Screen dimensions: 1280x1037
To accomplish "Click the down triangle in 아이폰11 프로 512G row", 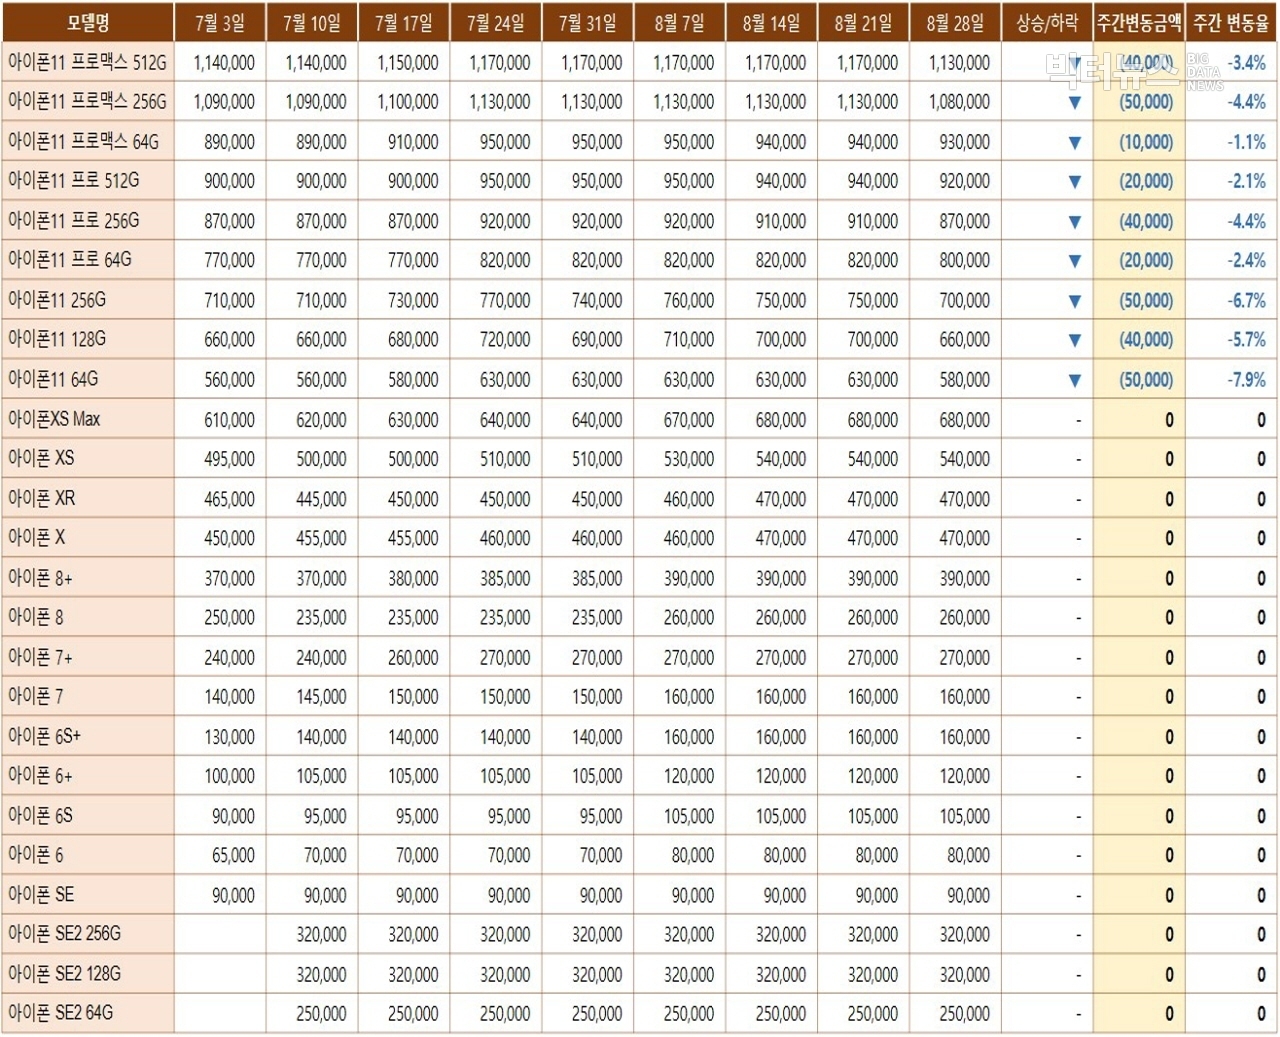I will tap(1074, 182).
